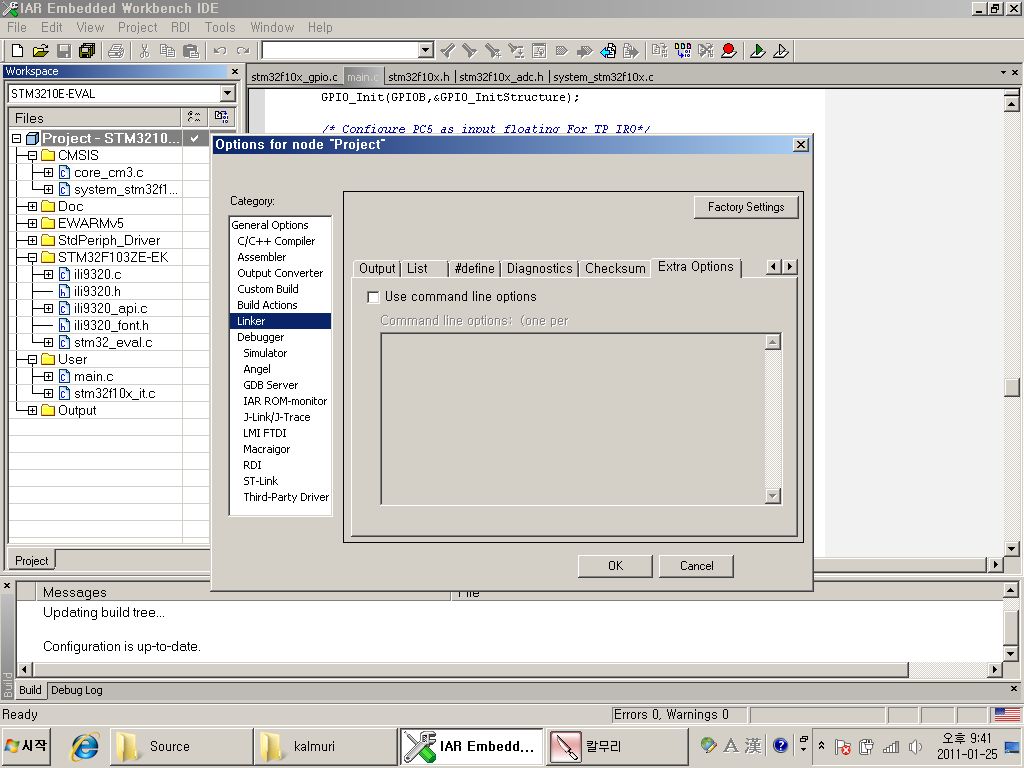Select C/C++ Compiler category

[276, 241]
